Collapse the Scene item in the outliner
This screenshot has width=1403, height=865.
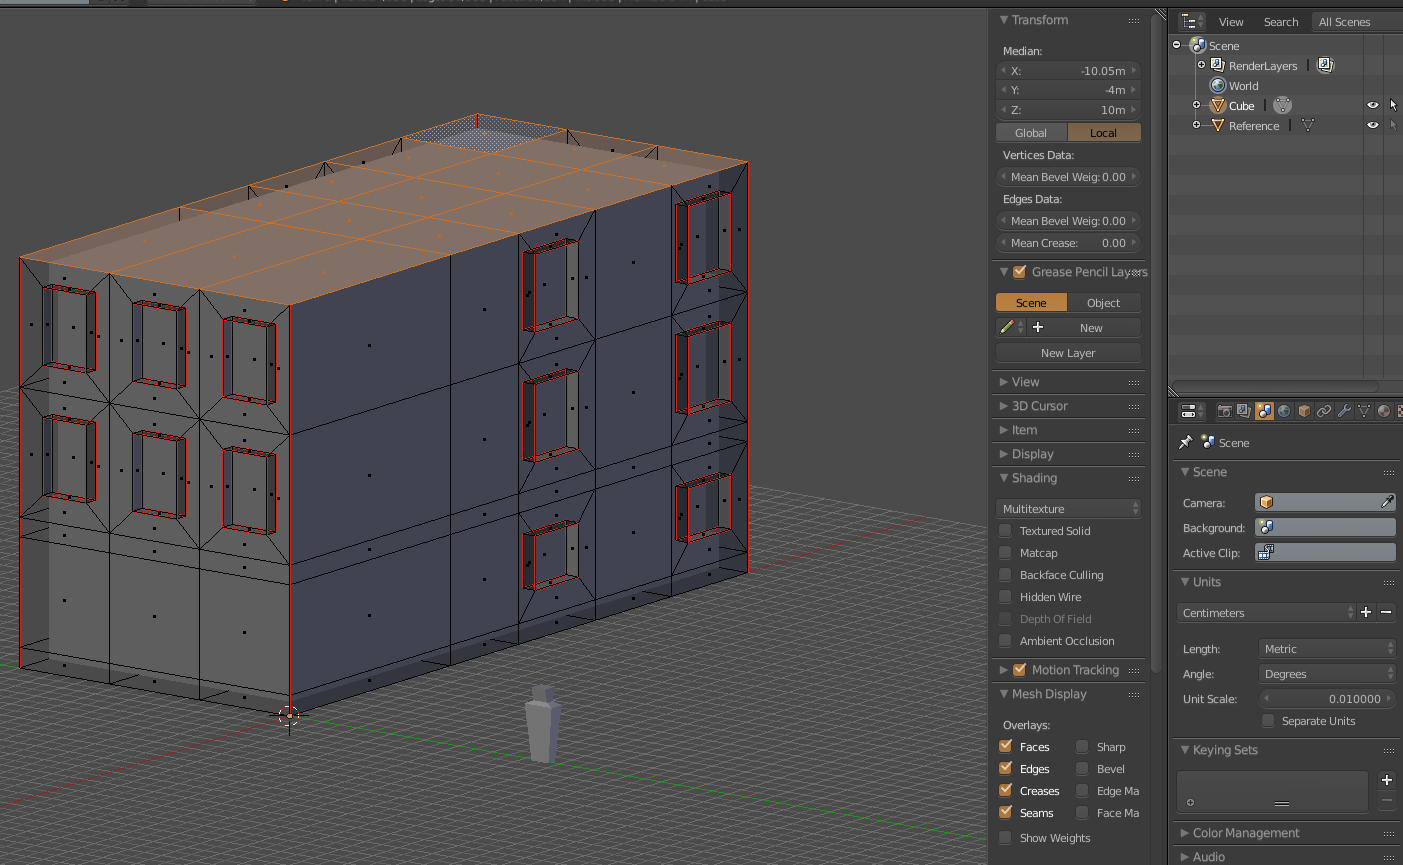1176,45
